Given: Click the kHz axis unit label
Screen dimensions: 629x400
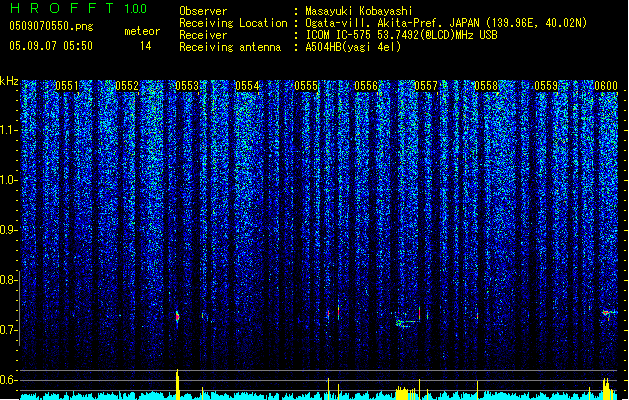Looking at the screenshot, I should pos(9,81).
